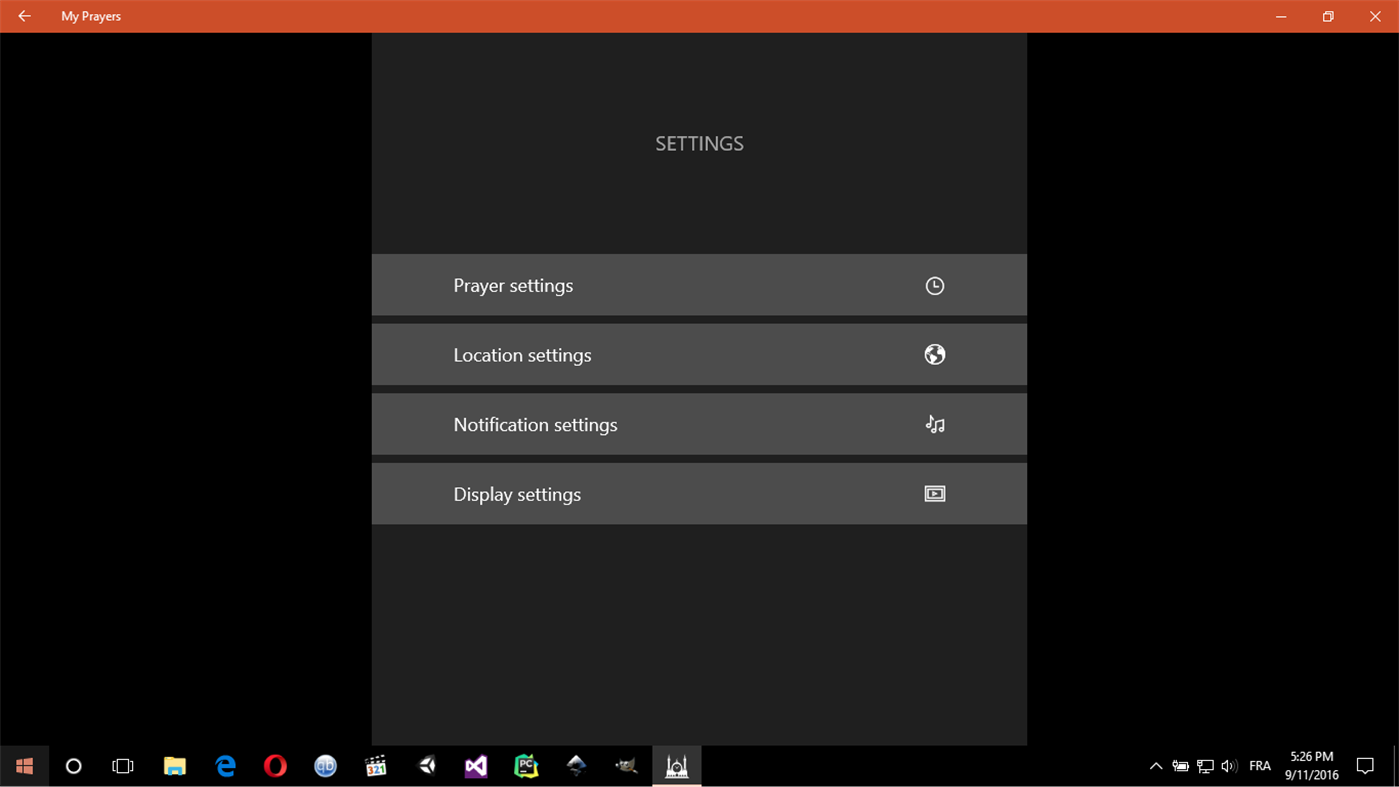Click the screen icon next to Display settings

[x=934, y=493]
